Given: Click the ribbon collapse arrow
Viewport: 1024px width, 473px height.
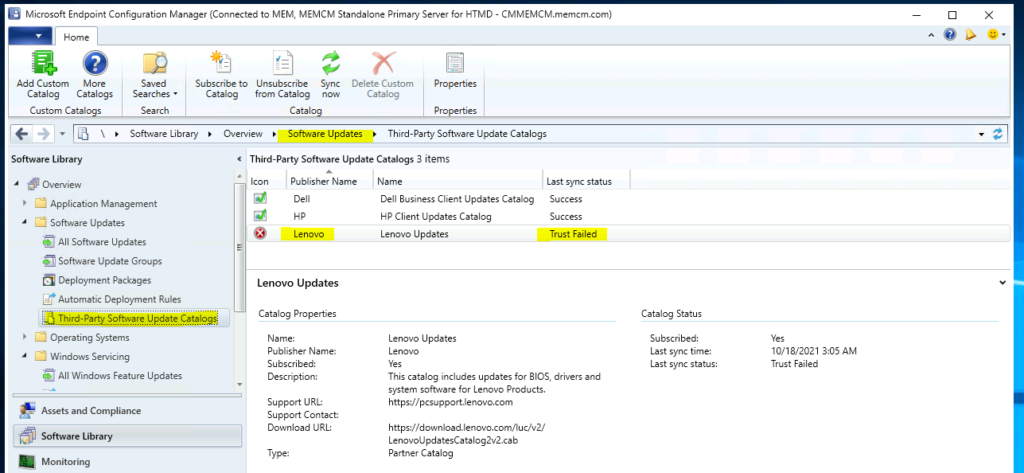Looking at the screenshot, I should (931, 35).
